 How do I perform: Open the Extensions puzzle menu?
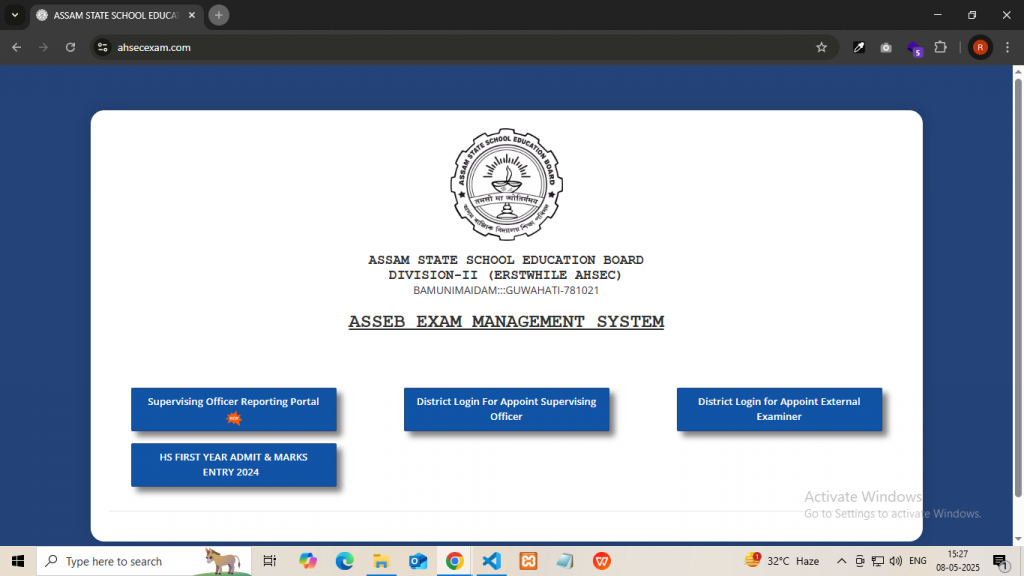click(941, 47)
